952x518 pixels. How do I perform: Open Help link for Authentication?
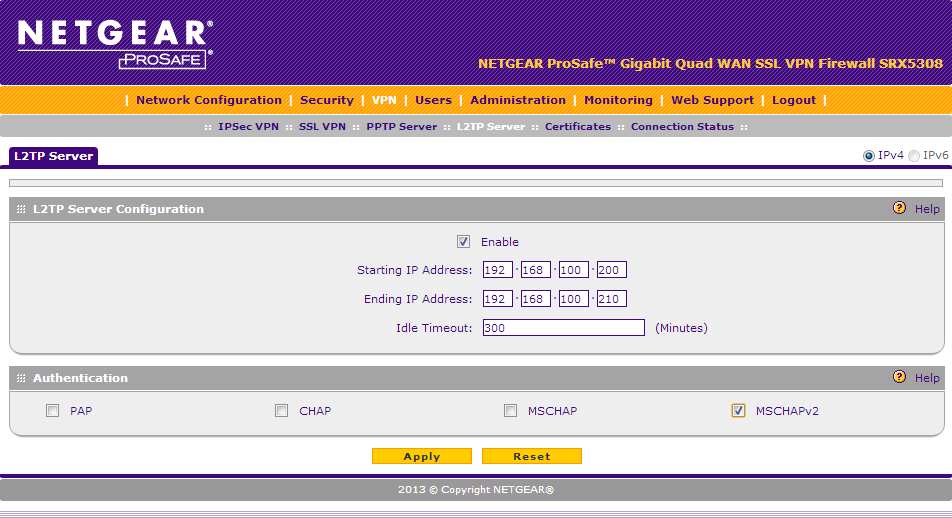point(927,378)
